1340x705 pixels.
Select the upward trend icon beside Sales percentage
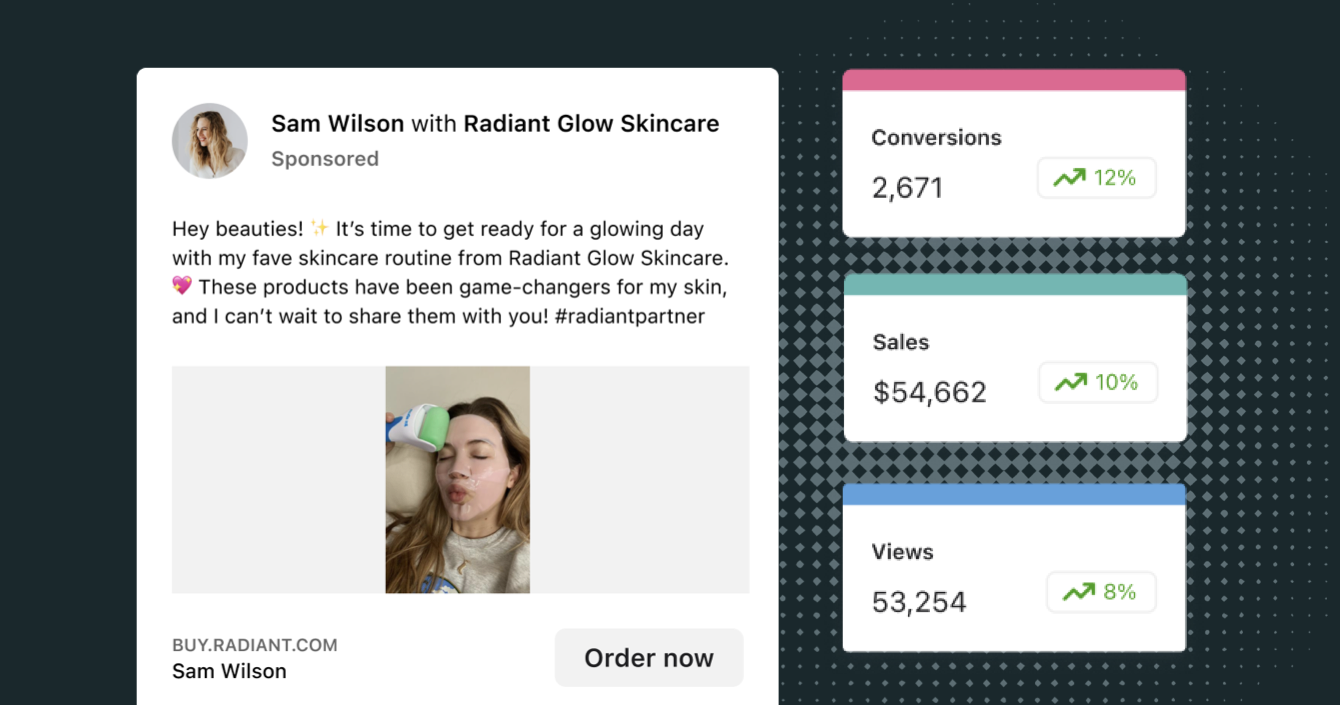coord(1070,381)
